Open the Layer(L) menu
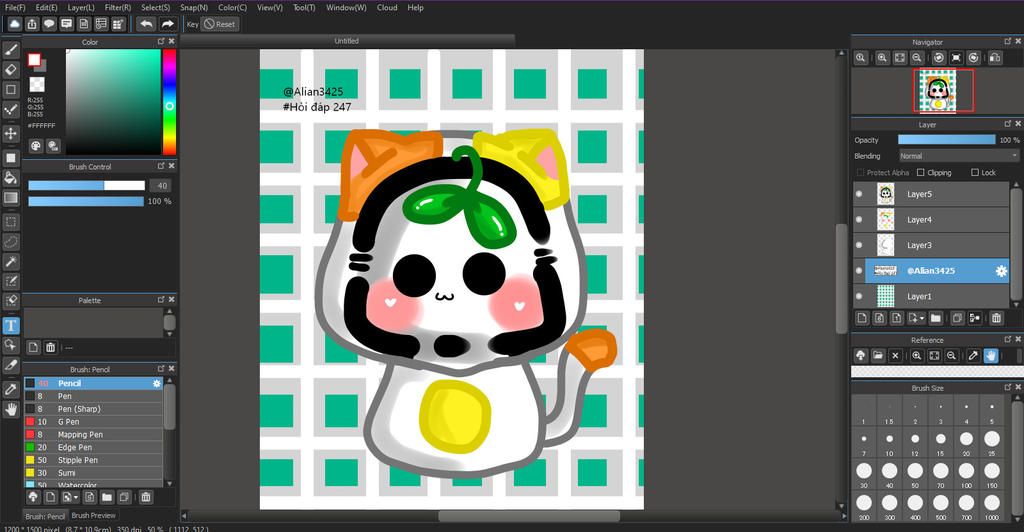Screen dimensions: 1024x532 tap(81, 7)
